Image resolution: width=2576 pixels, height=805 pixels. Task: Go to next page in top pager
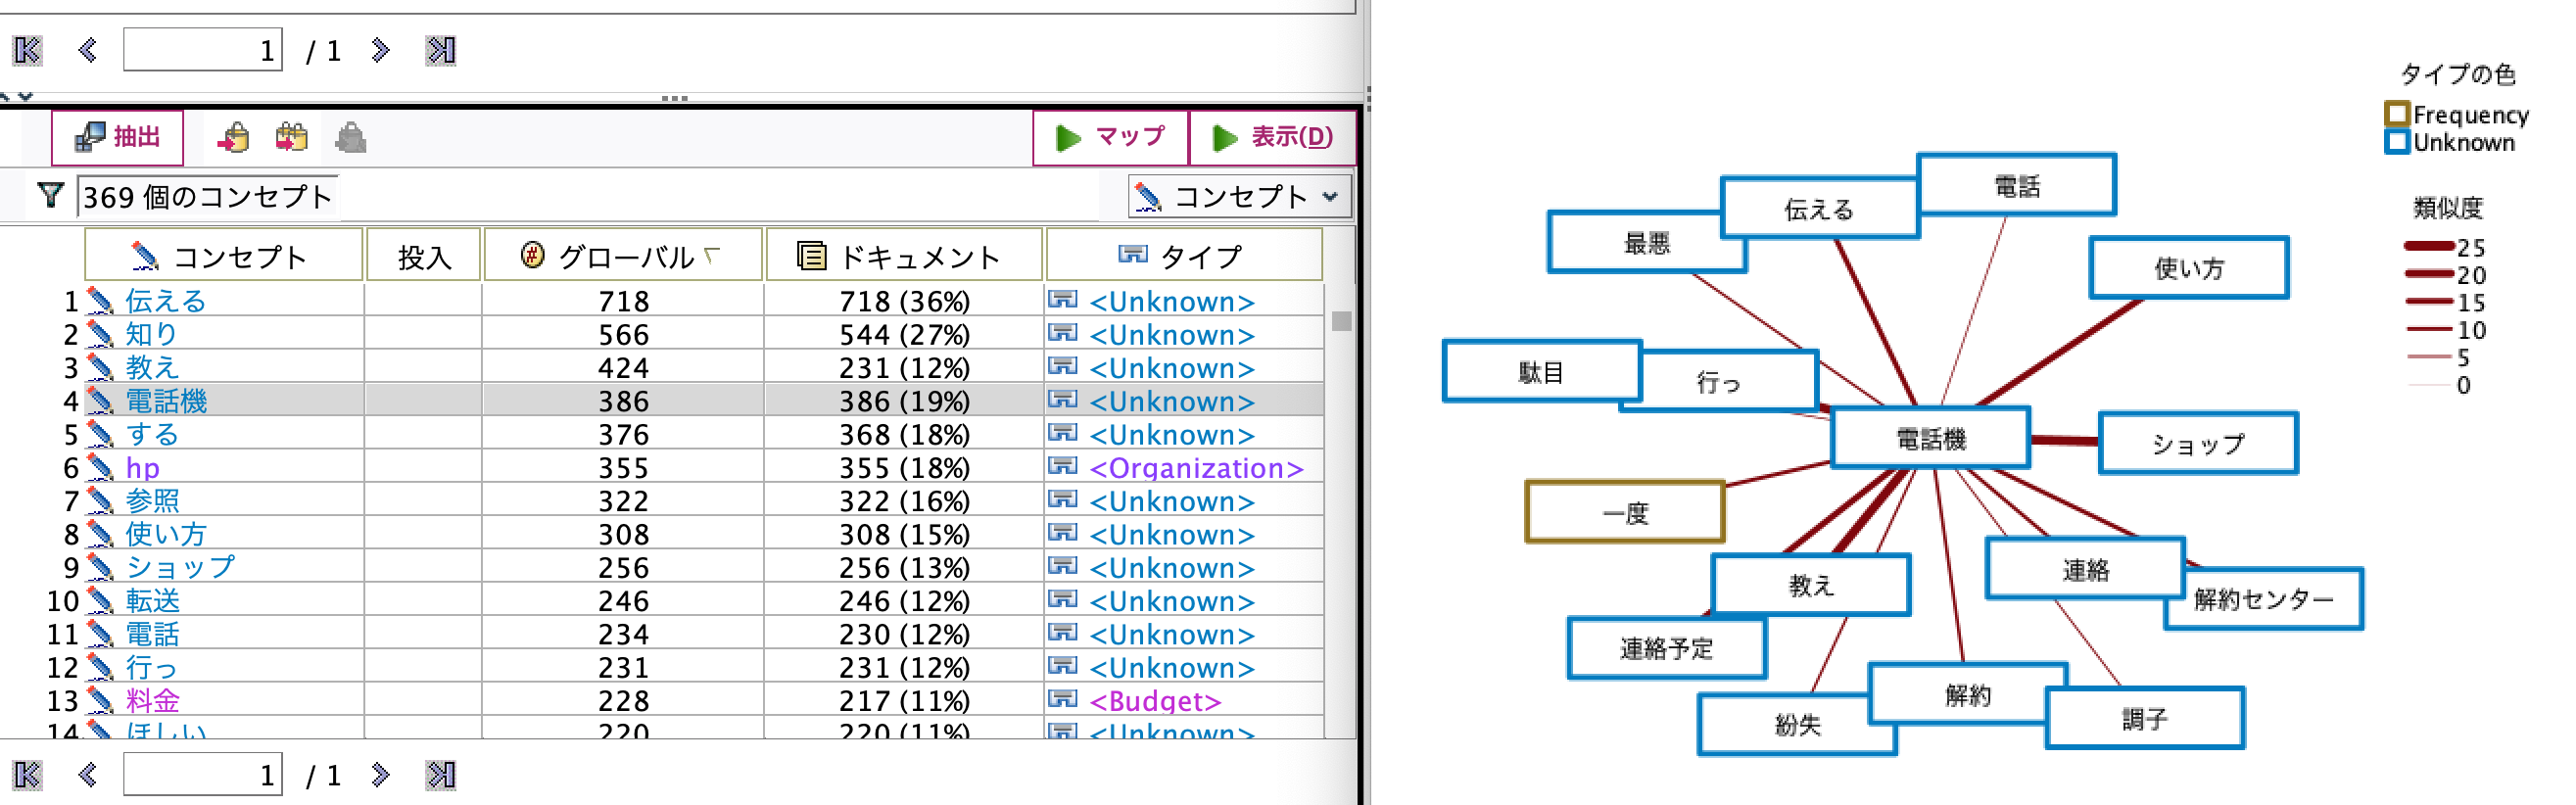click(380, 50)
